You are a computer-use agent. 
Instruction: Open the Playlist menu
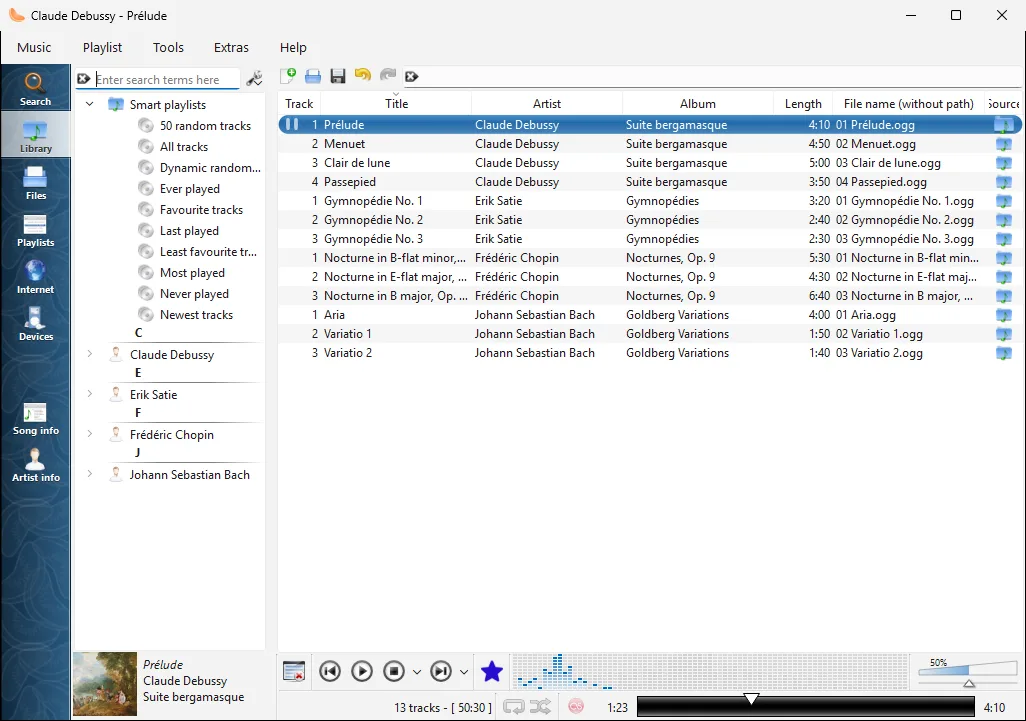tap(102, 47)
